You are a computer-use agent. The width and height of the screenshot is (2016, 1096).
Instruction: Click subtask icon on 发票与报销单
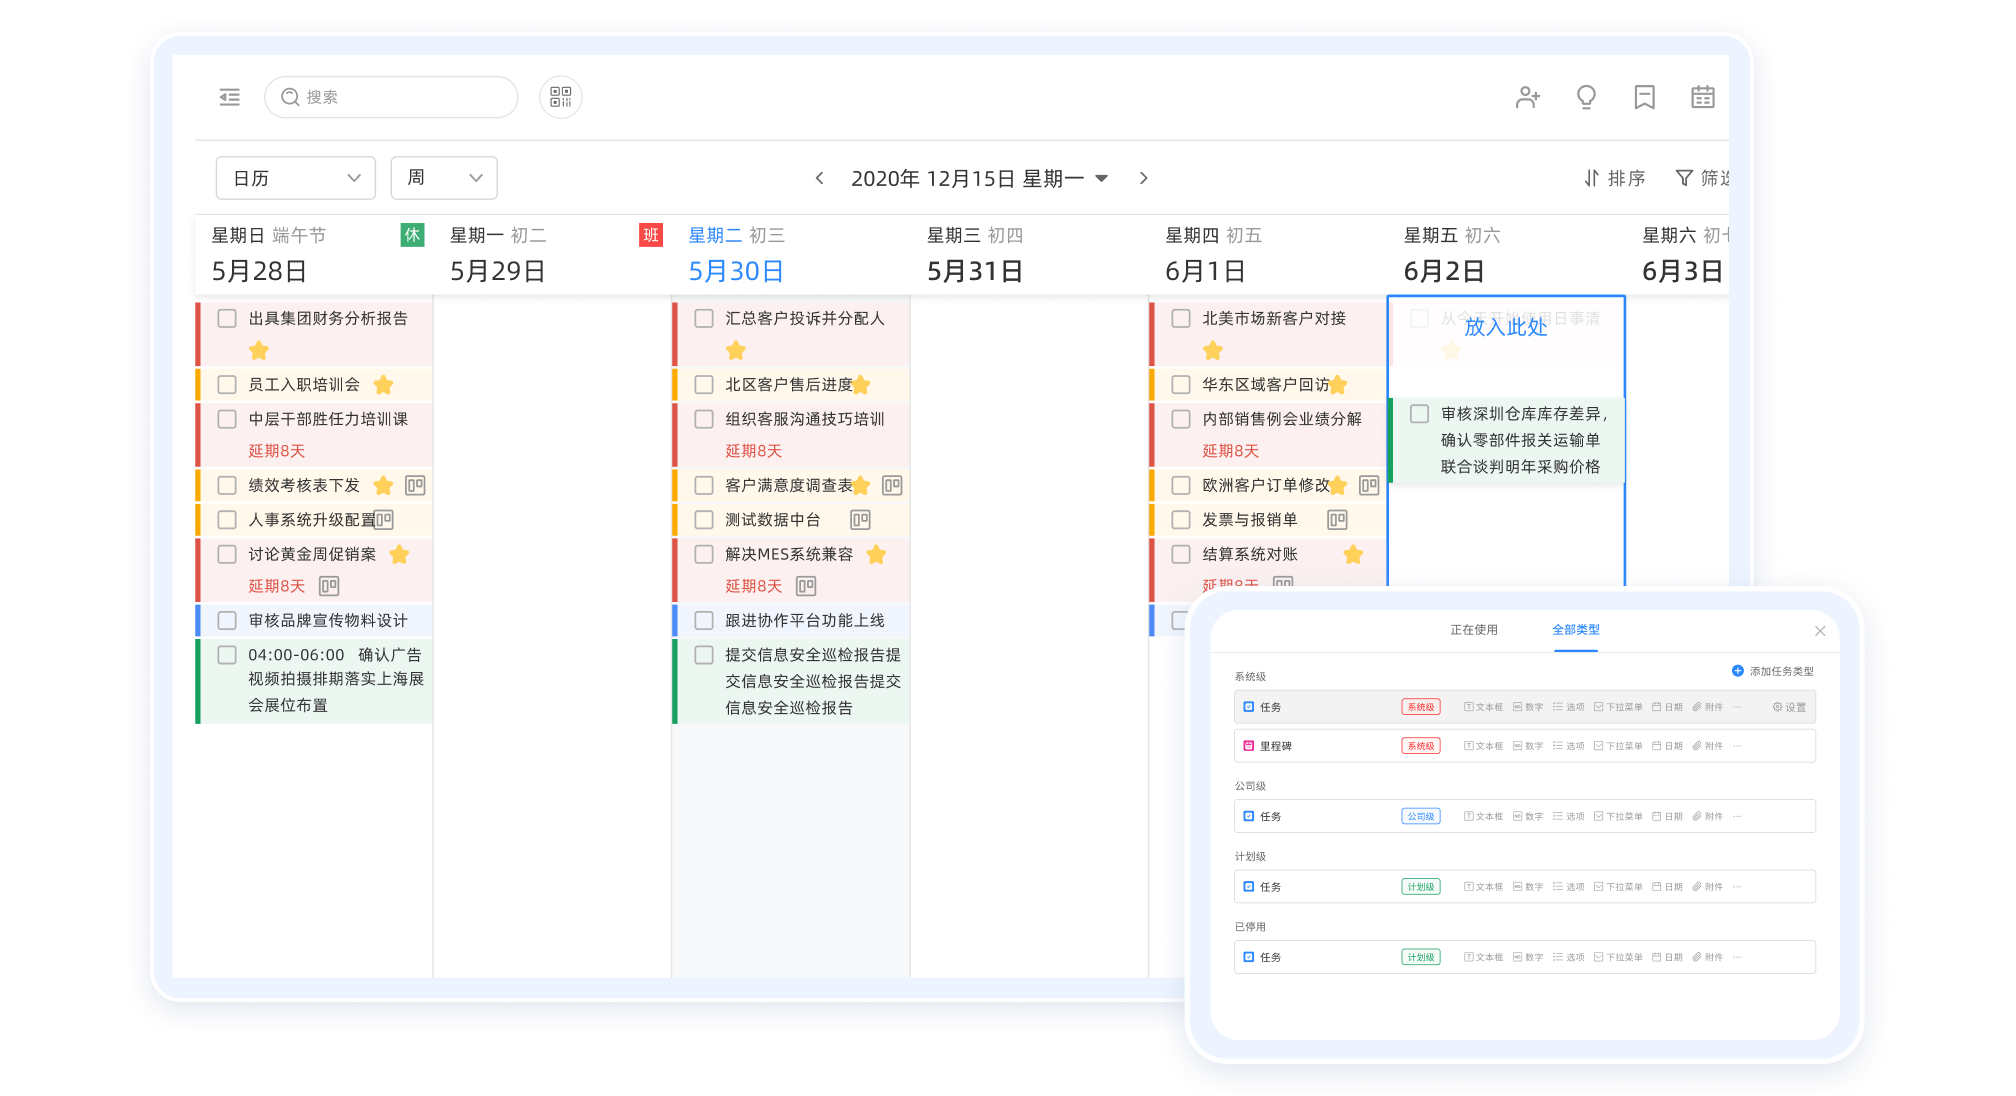tap(1337, 520)
